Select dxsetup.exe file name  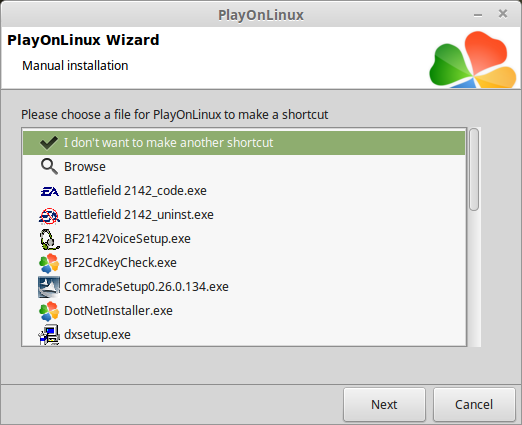pyautogui.click(x=97, y=335)
